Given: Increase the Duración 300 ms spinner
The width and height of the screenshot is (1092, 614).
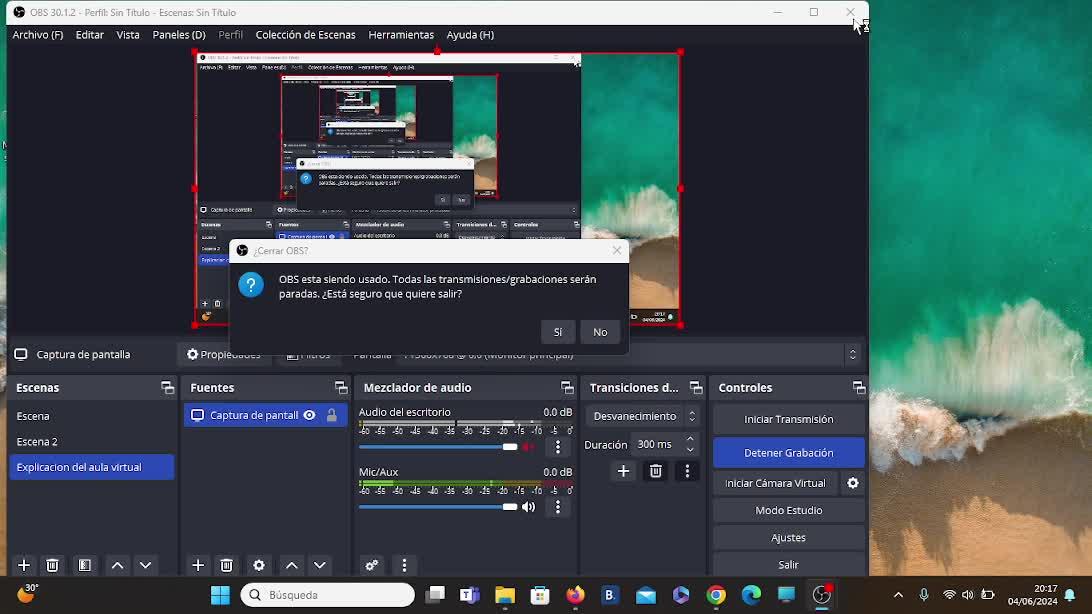Looking at the screenshot, I should [x=690, y=440].
